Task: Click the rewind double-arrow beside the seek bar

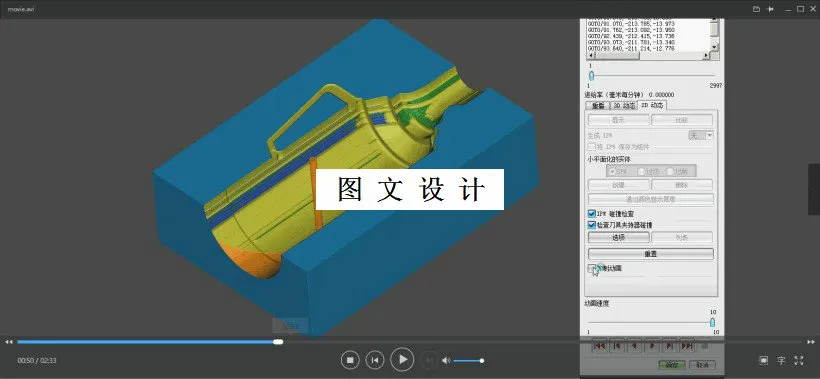Action: 9,342
